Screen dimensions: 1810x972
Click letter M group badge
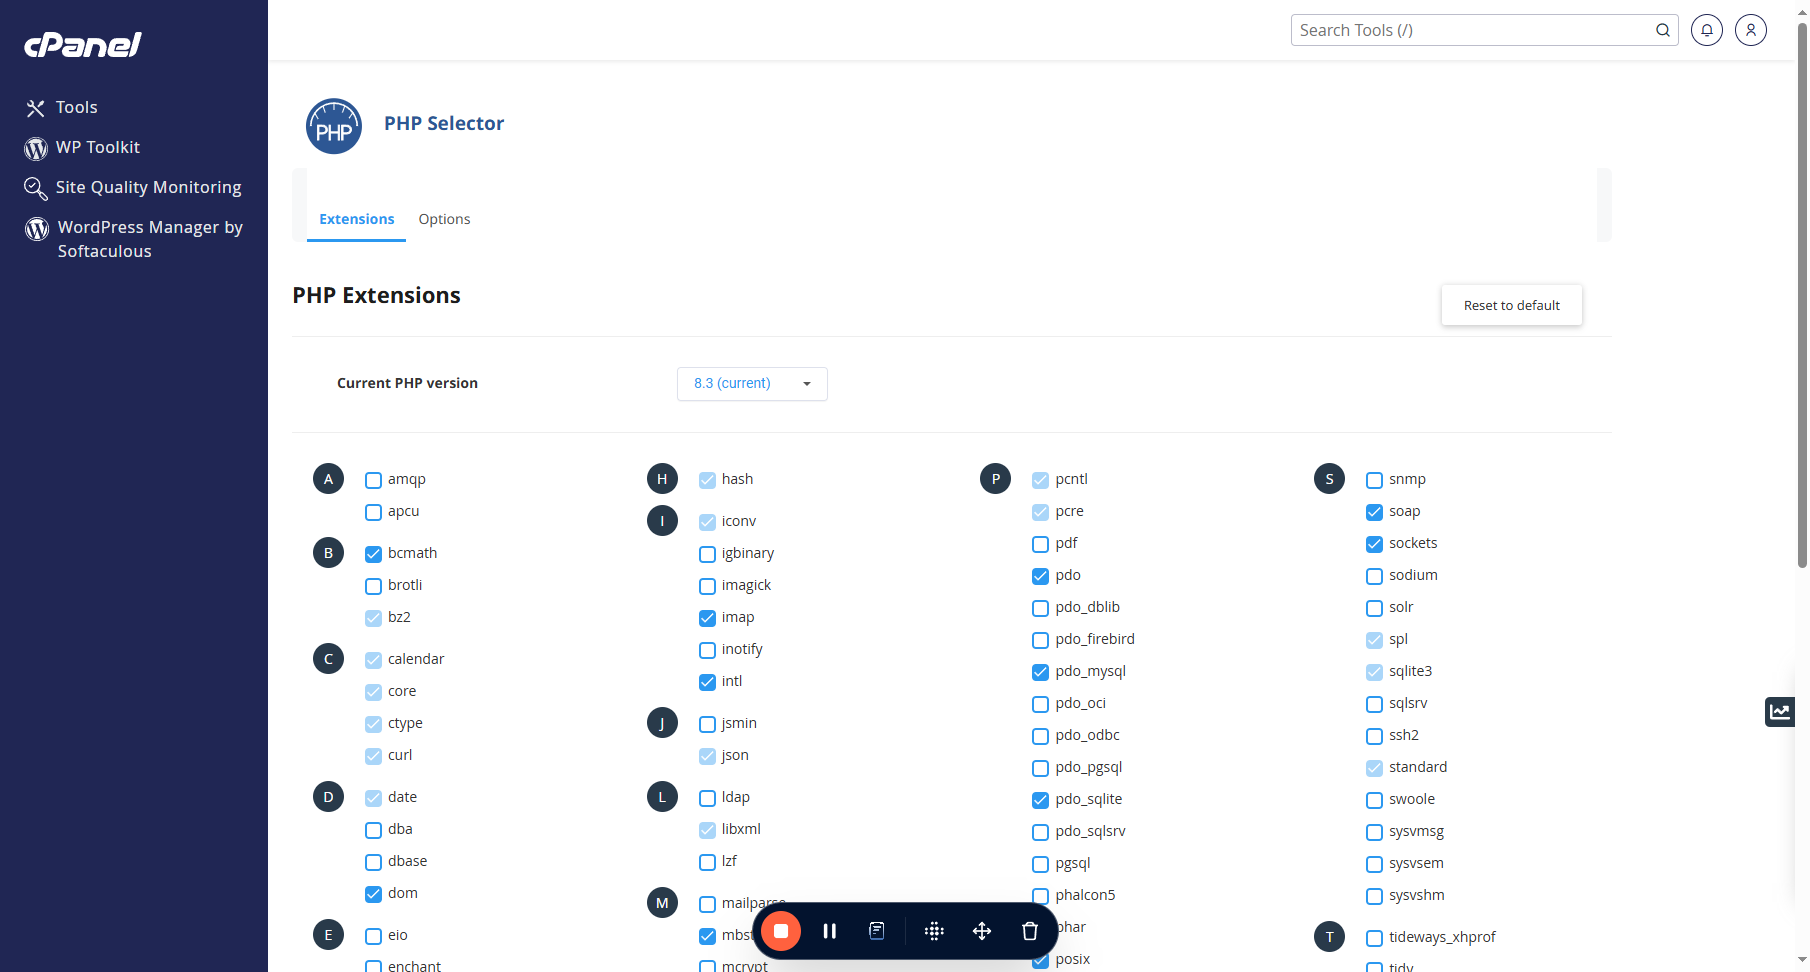point(662,903)
